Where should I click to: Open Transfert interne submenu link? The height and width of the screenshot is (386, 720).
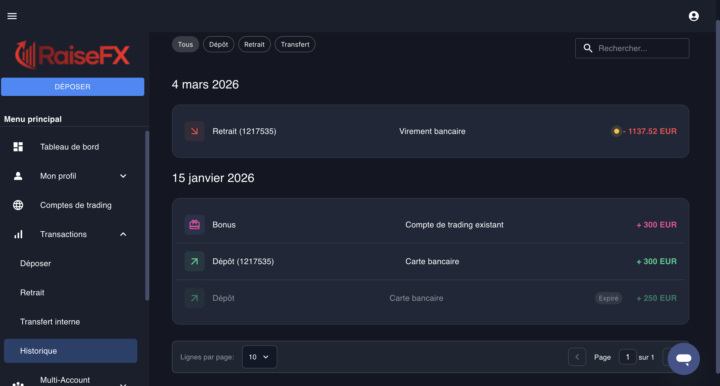point(50,322)
